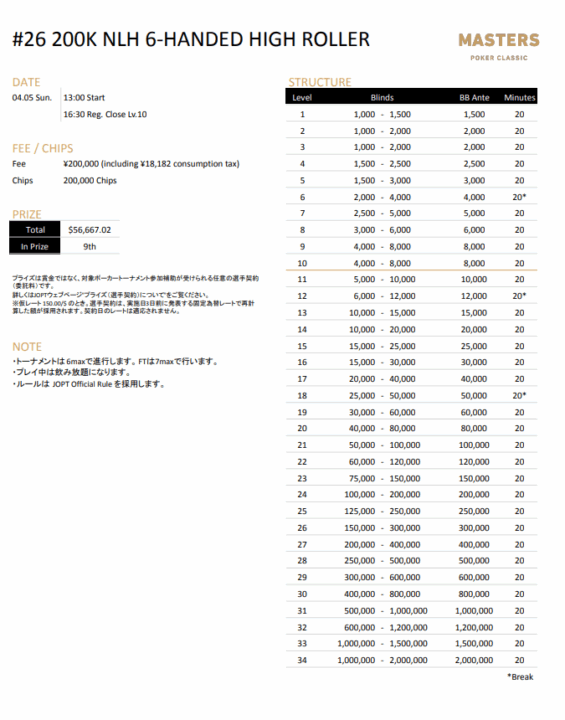Select level 23 blinds "75,000 - 150,000"
The image size is (565, 720).
(384, 478)
